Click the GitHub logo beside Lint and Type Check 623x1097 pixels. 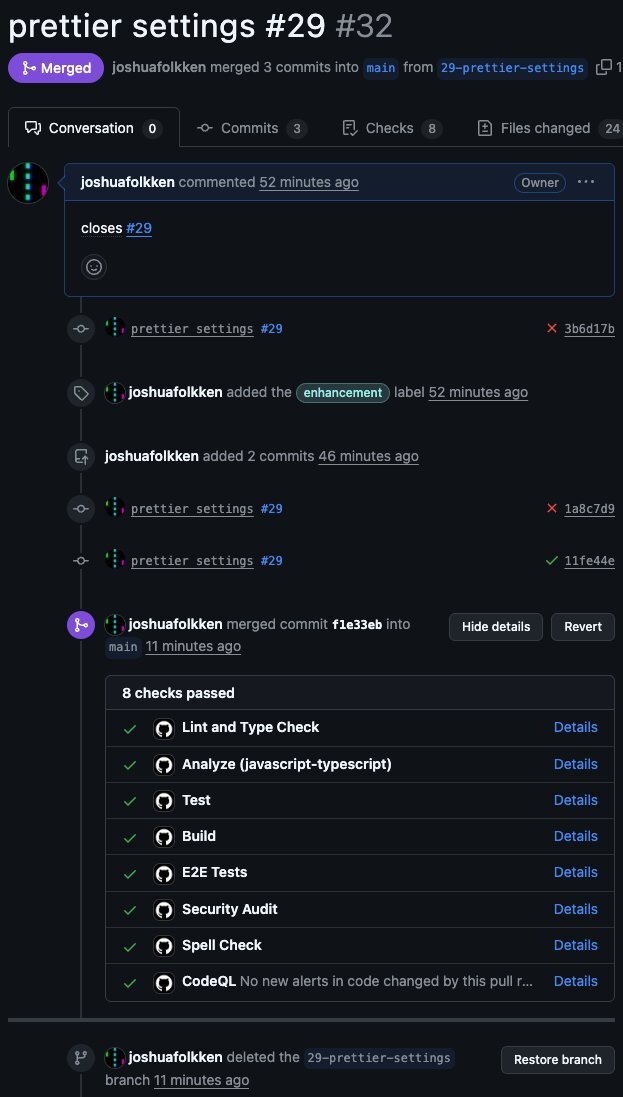[x=164, y=729]
